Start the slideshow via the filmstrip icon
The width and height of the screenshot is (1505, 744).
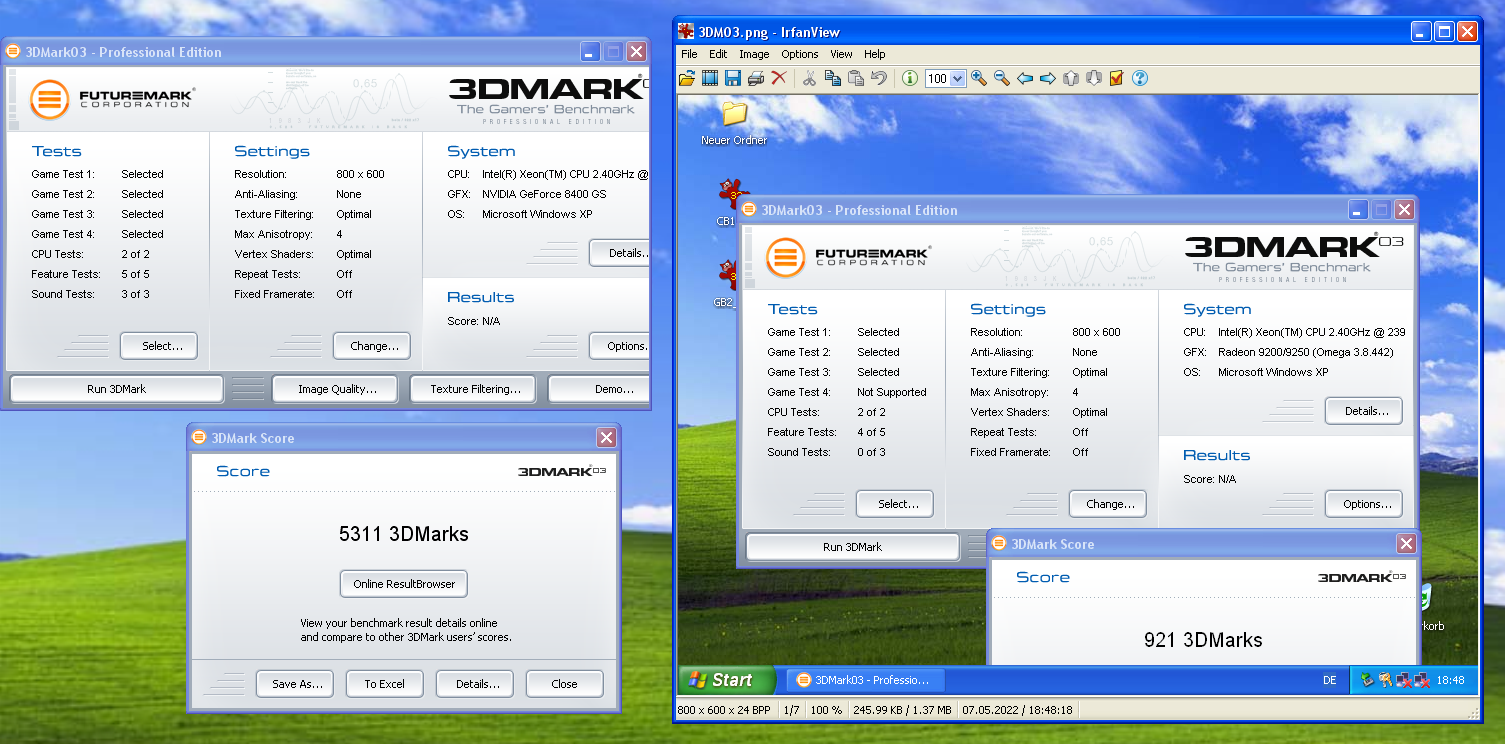point(710,78)
